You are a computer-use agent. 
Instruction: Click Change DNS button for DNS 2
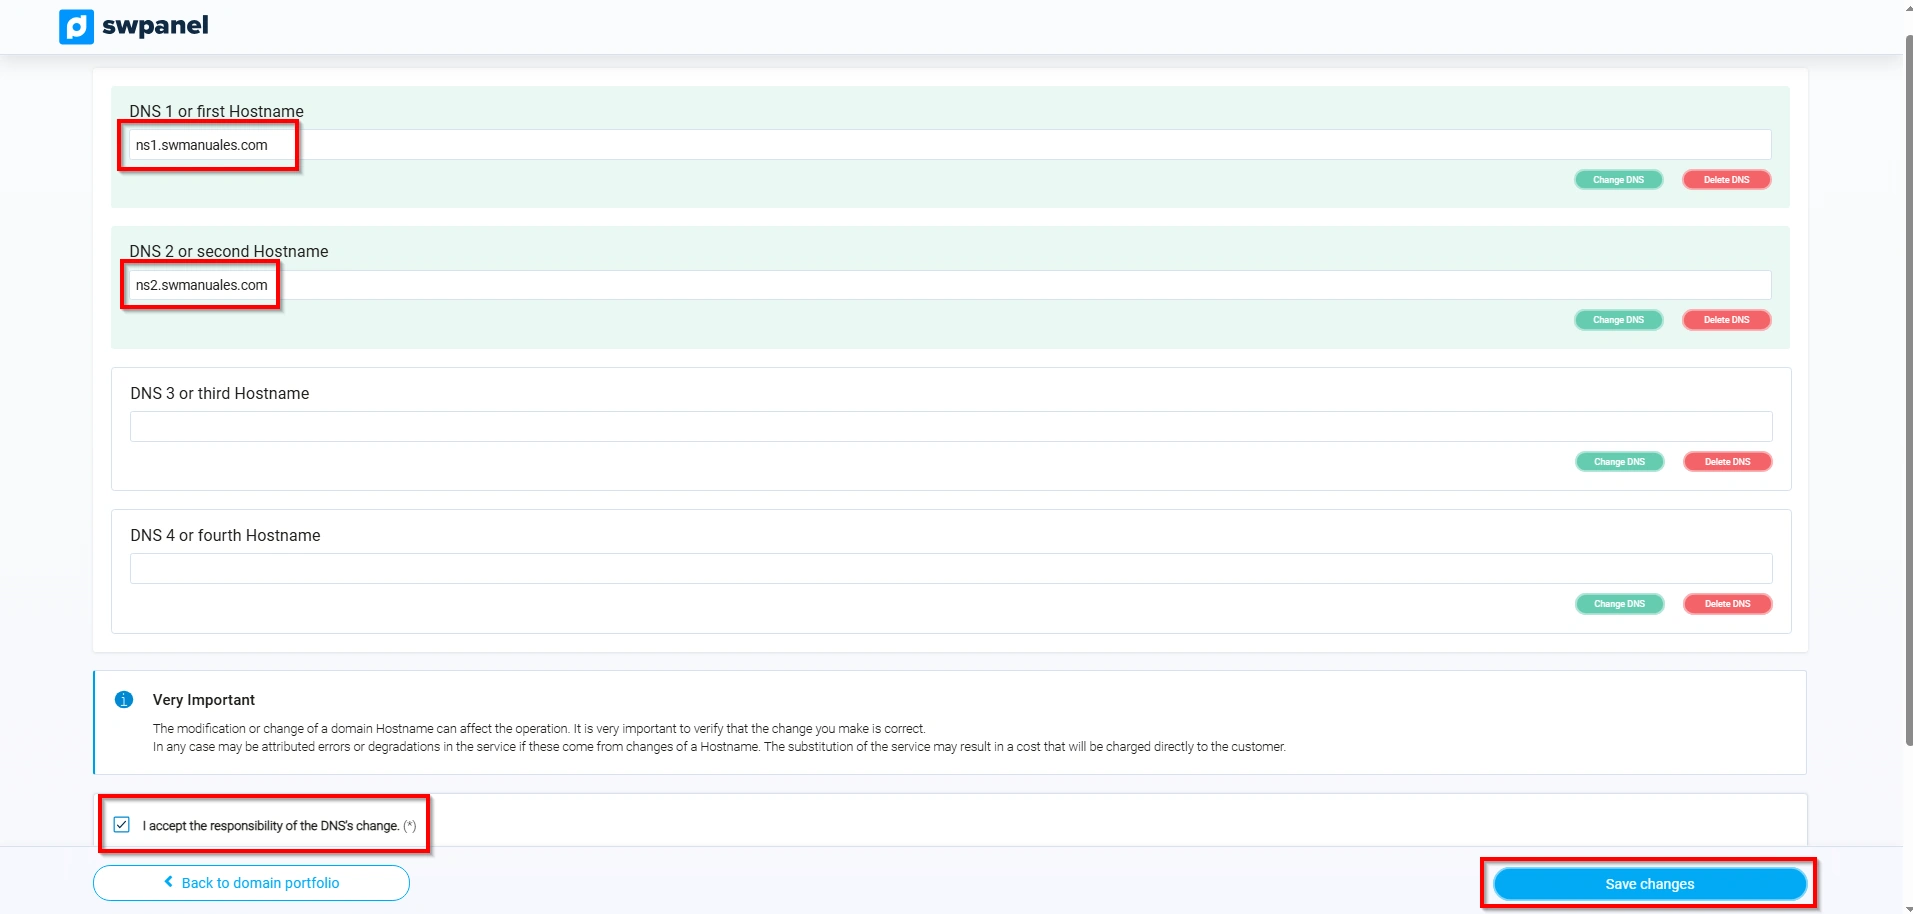tap(1619, 320)
